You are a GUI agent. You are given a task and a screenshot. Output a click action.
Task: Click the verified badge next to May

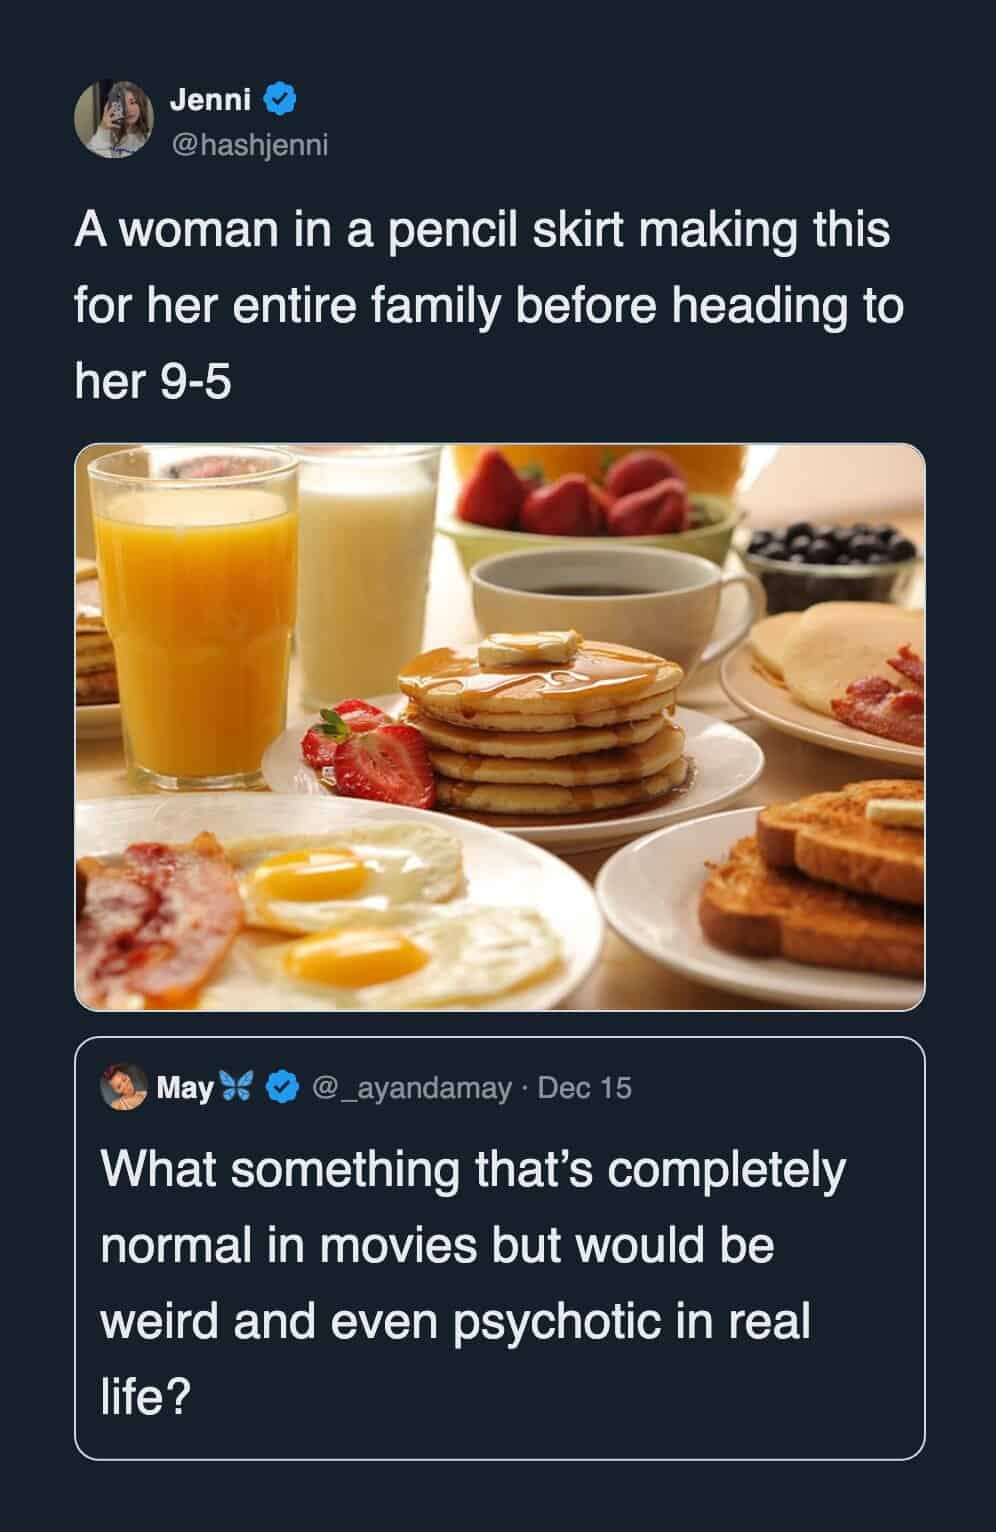pos(283,1087)
